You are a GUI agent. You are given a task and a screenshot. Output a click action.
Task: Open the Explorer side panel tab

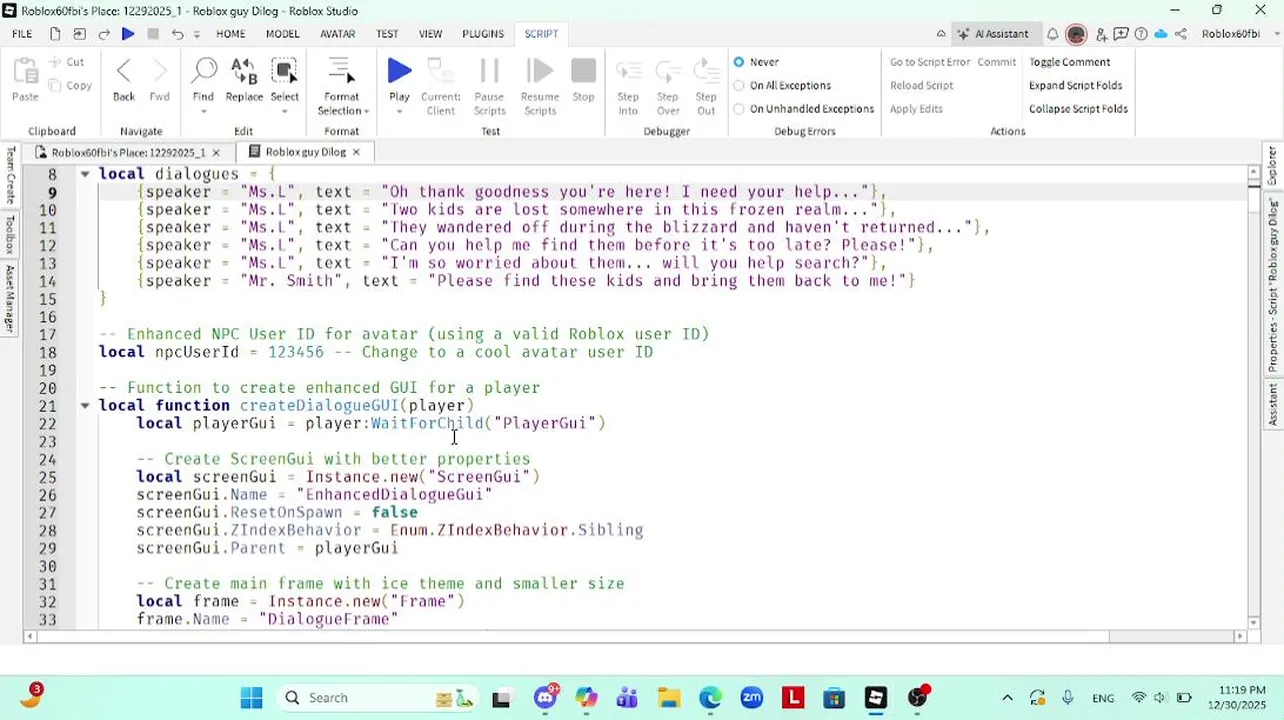[1273, 166]
